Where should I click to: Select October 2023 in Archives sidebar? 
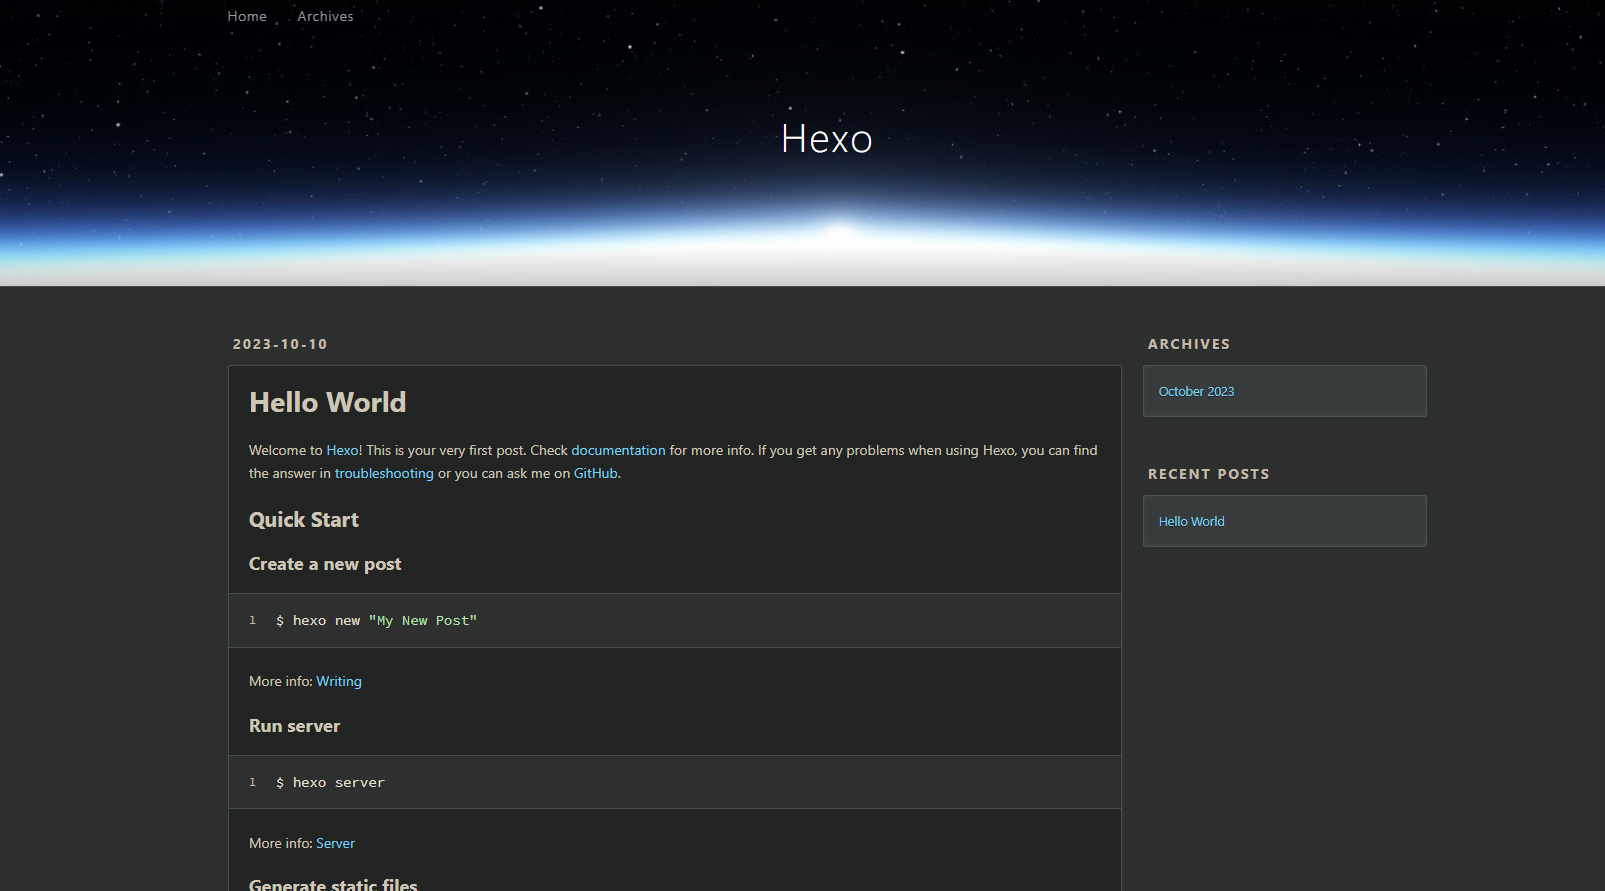pos(1196,391)
